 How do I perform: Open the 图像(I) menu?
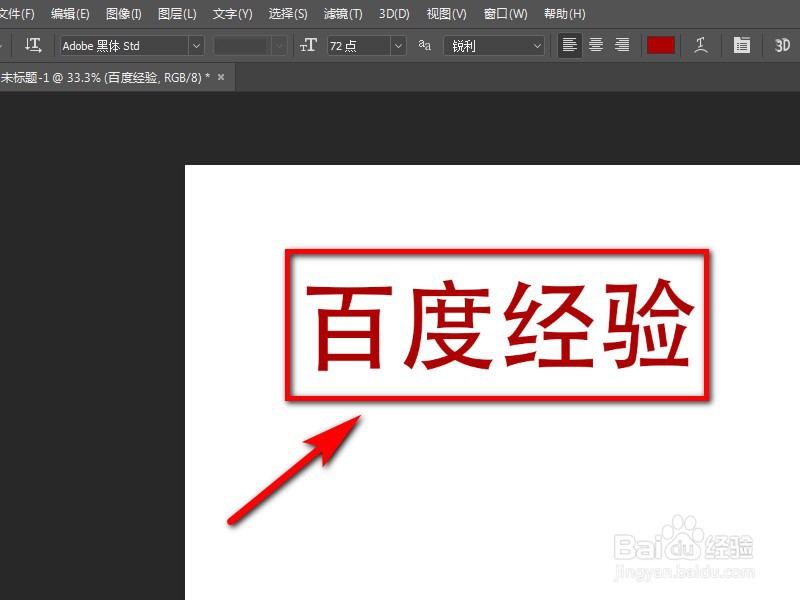[x=124, y=14]
